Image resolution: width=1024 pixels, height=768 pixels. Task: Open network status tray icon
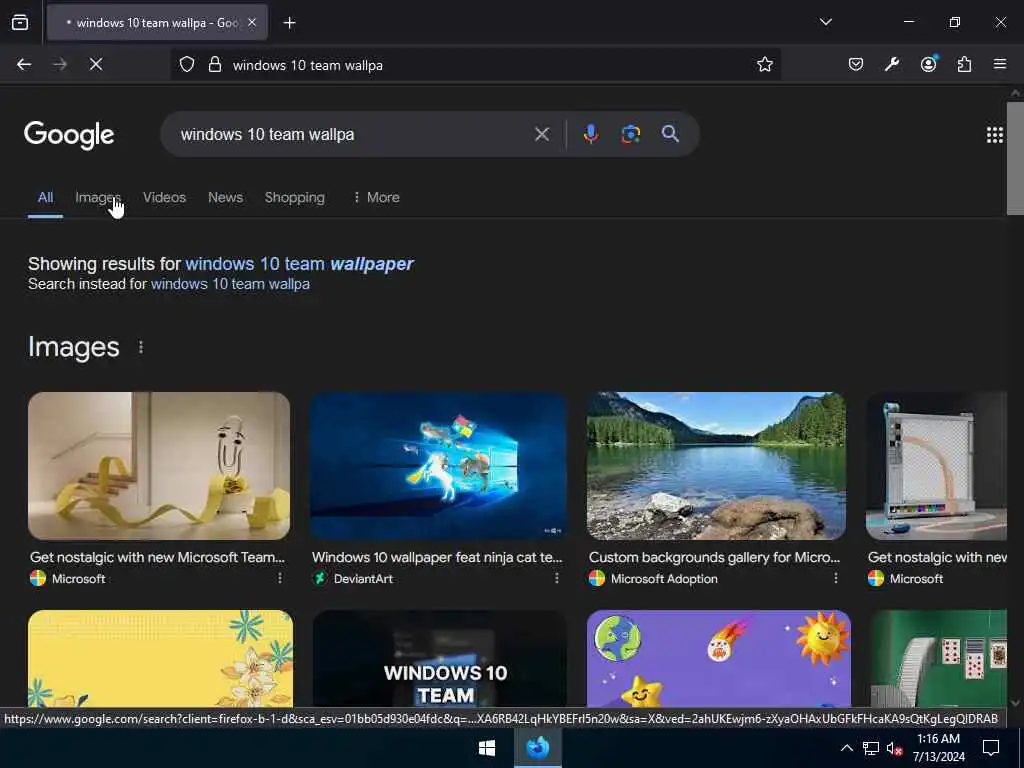(x=871, y=748)
